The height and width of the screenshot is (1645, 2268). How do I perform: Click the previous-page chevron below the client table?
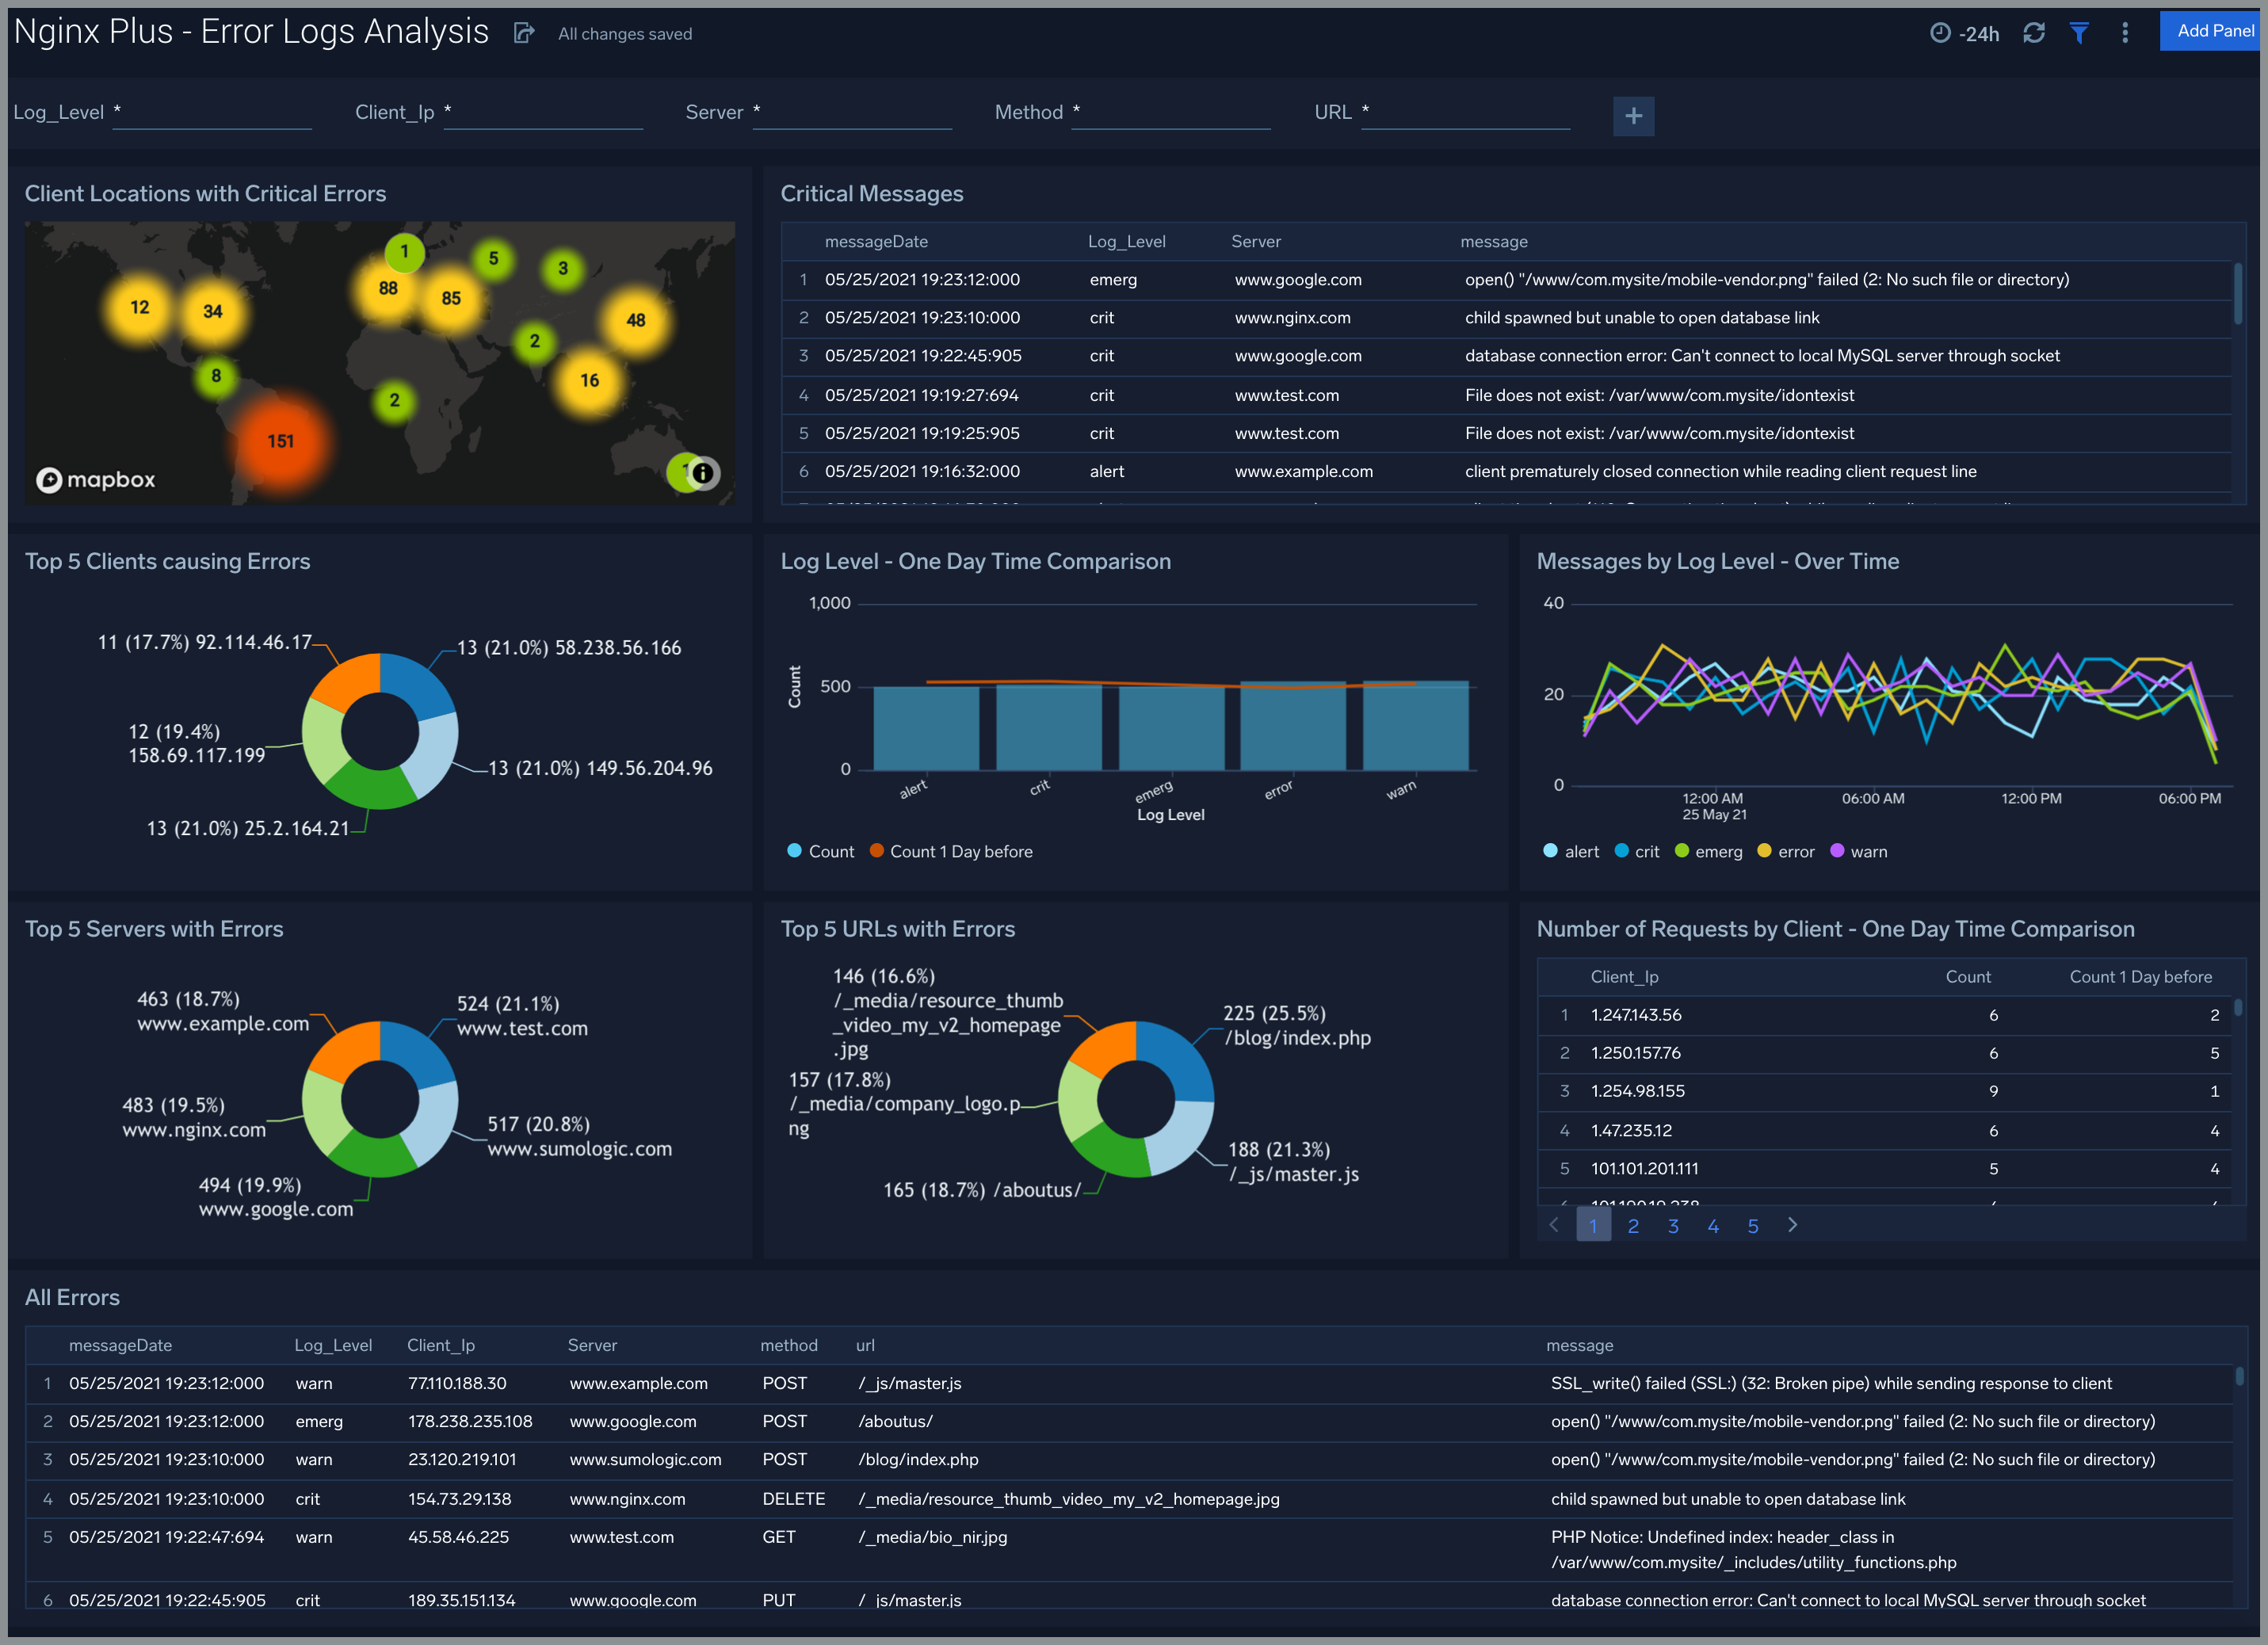1553,1224
